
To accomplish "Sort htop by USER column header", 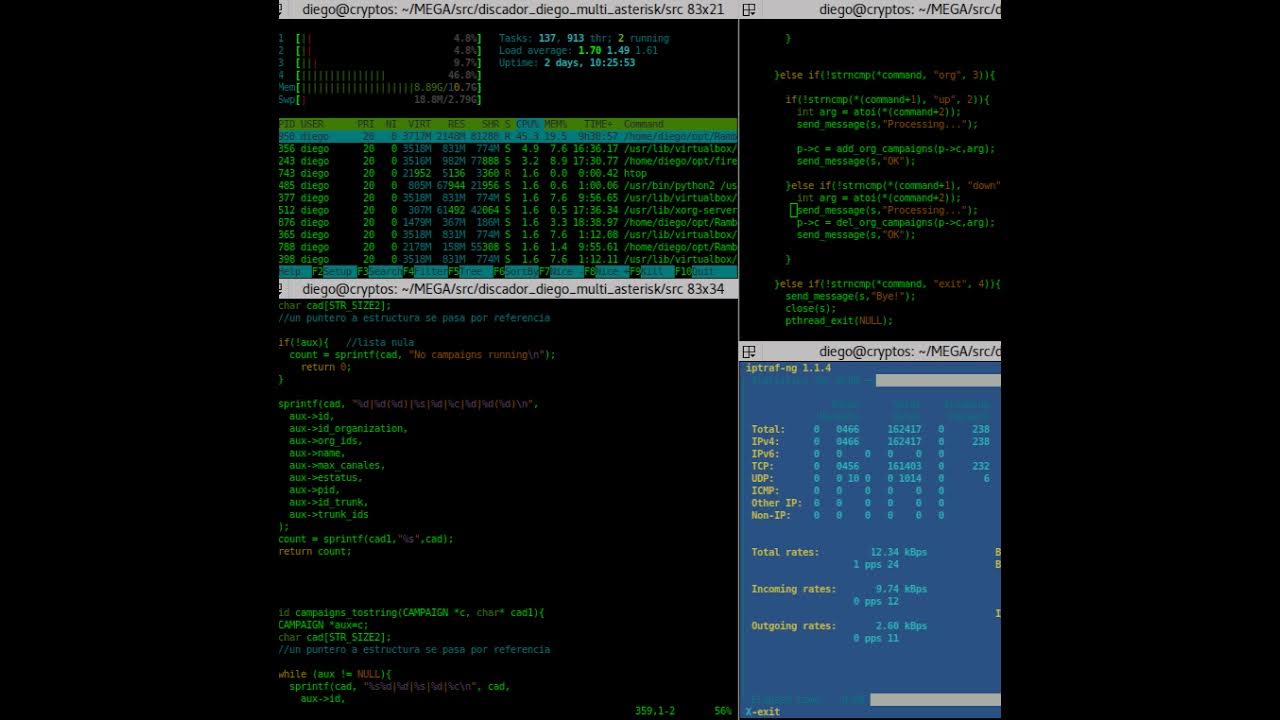I will click(x=312, y=124).
